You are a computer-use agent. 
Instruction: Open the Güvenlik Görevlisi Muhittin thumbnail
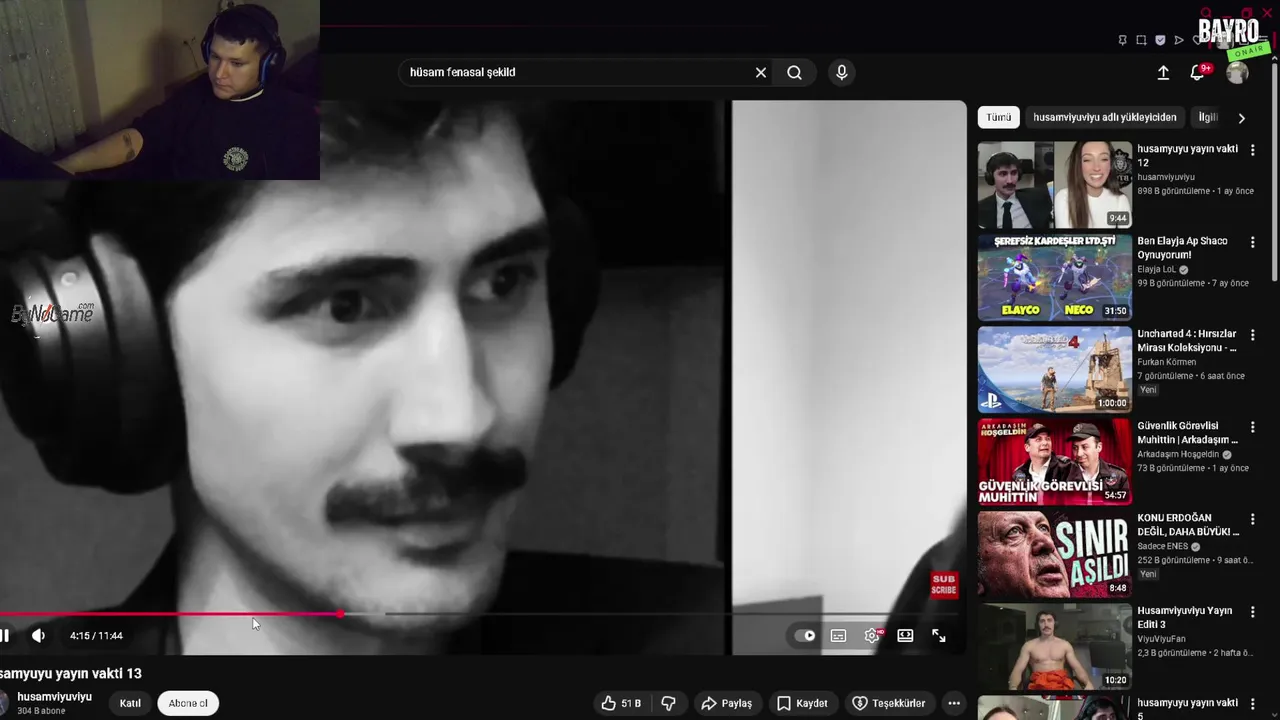1055,461
